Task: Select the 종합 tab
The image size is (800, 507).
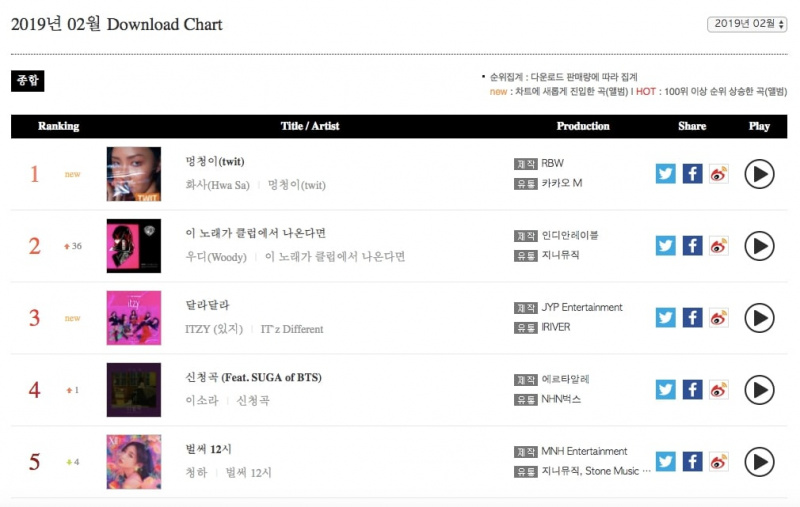Action: pyautogui.click(x=28, y=81)
